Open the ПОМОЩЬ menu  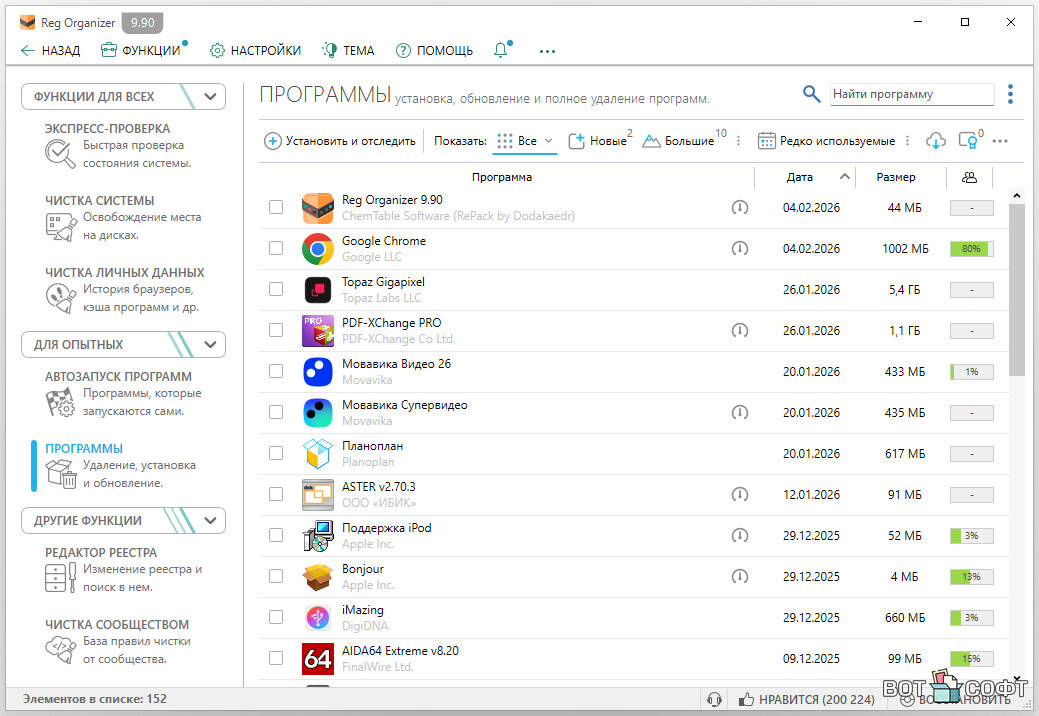click(435, 51)
